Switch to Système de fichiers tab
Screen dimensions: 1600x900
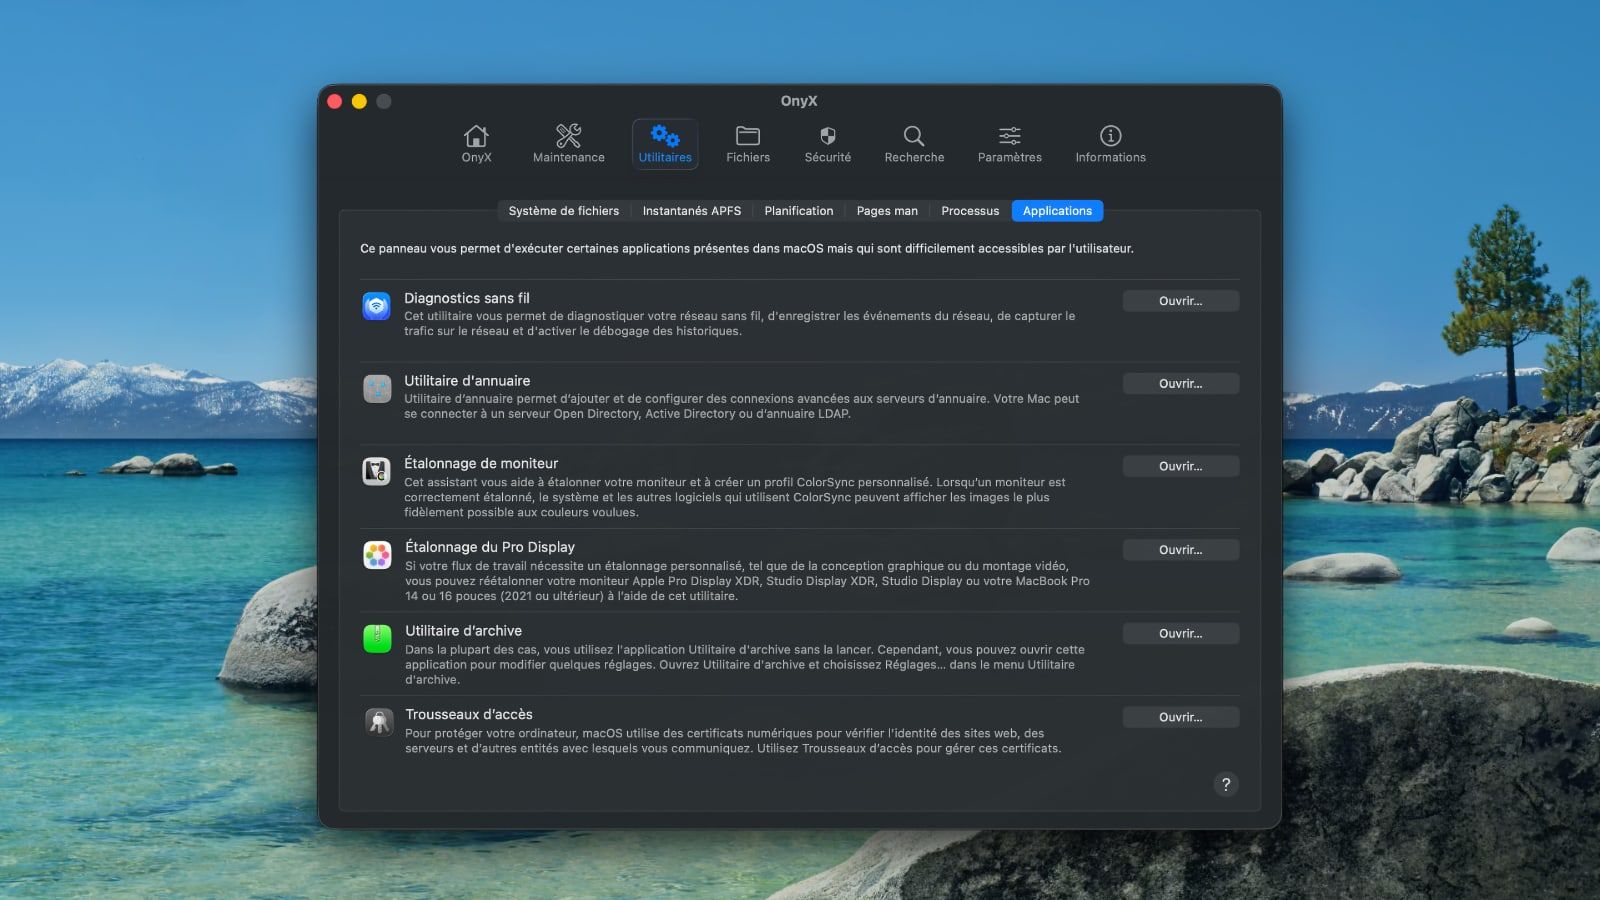coord(563,211)
